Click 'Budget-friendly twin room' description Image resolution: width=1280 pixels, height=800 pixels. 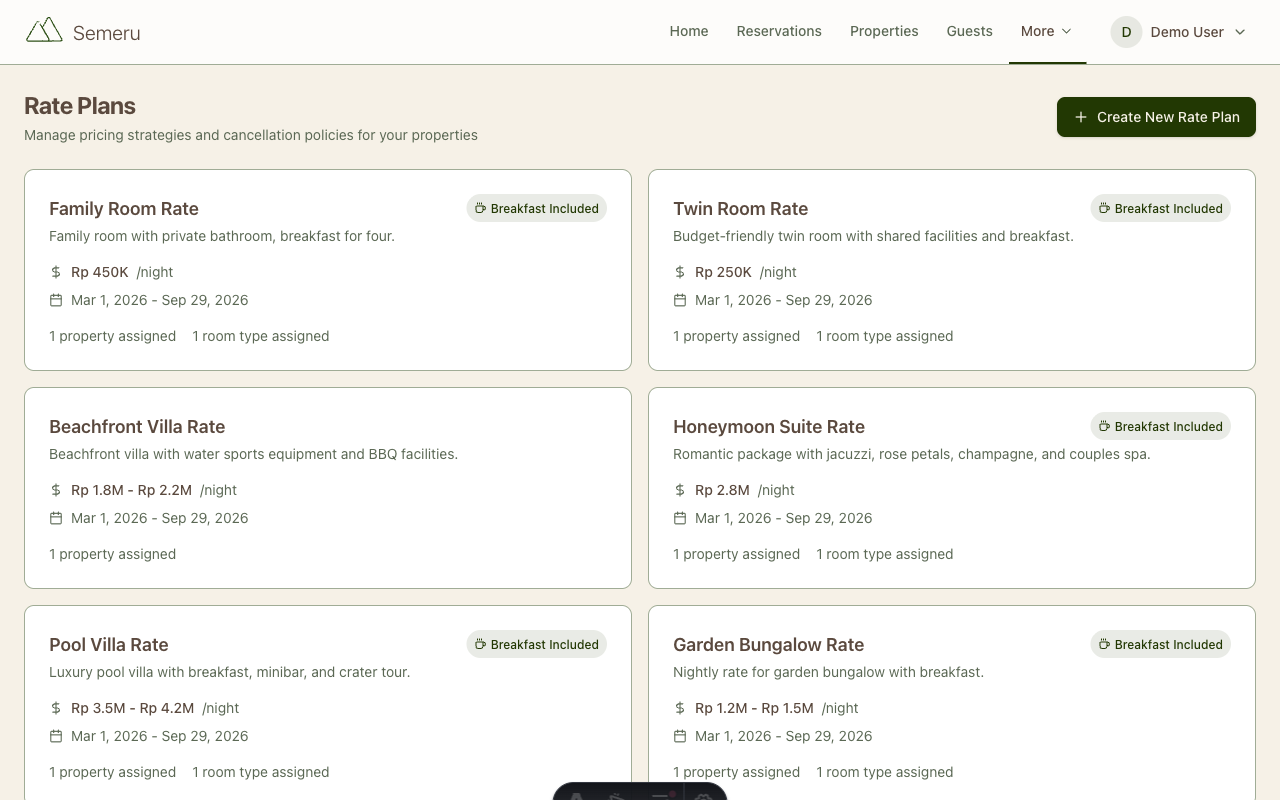pos(873,237)
